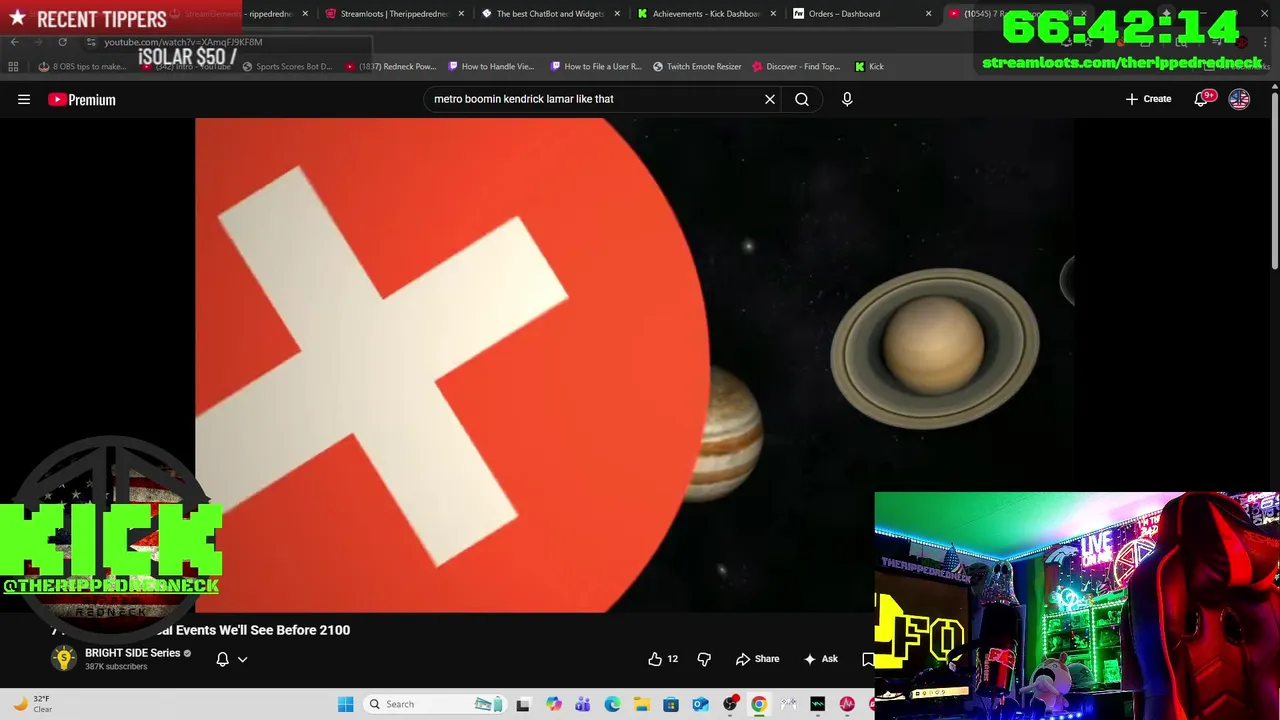
Task: Open the YouTube guide hamburger menu
Action: [x=24, y=99]
